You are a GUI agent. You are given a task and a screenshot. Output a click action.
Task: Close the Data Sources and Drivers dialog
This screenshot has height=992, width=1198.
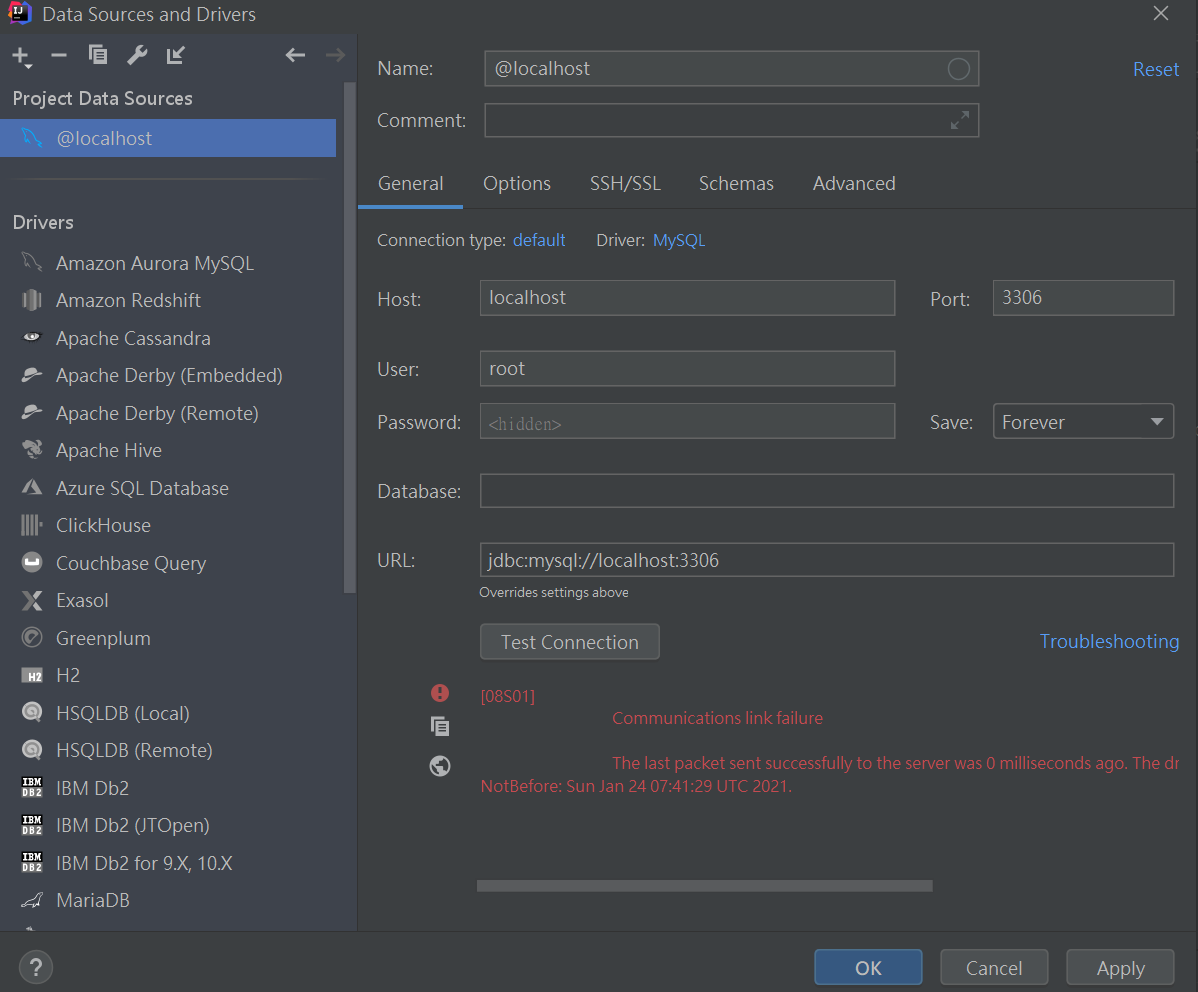1161,14
